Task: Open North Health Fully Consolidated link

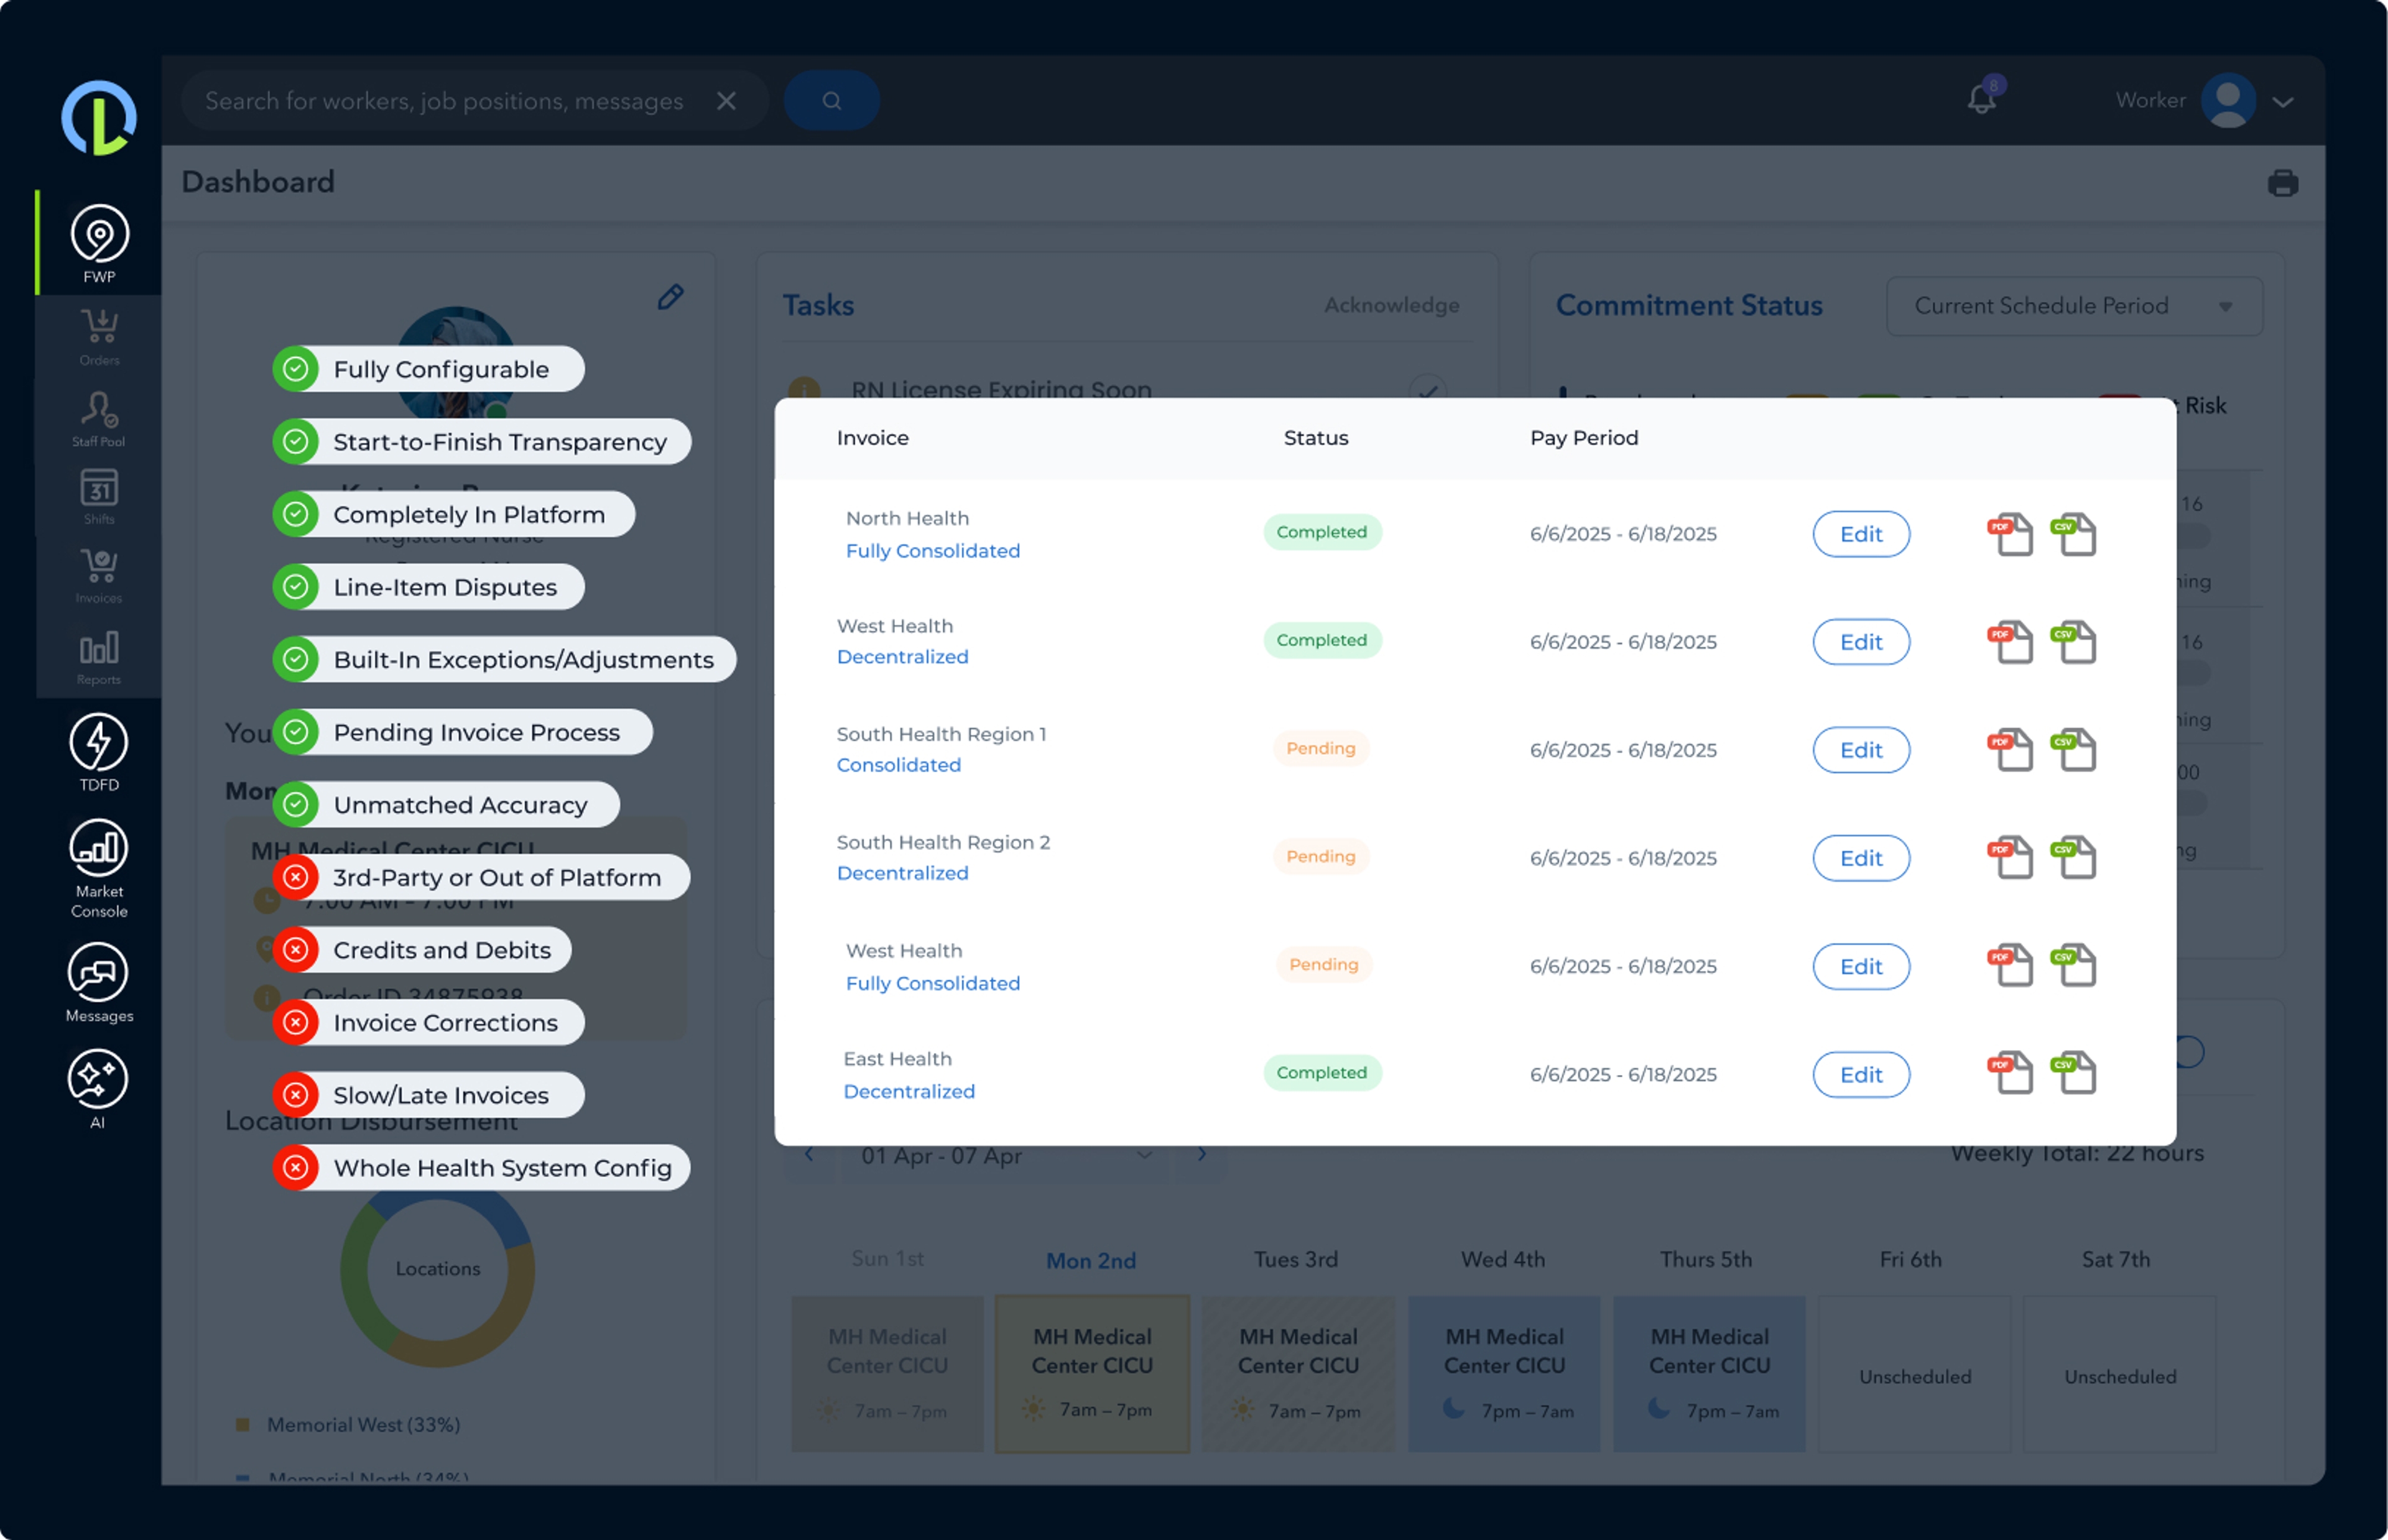Action: click(933, 551)
